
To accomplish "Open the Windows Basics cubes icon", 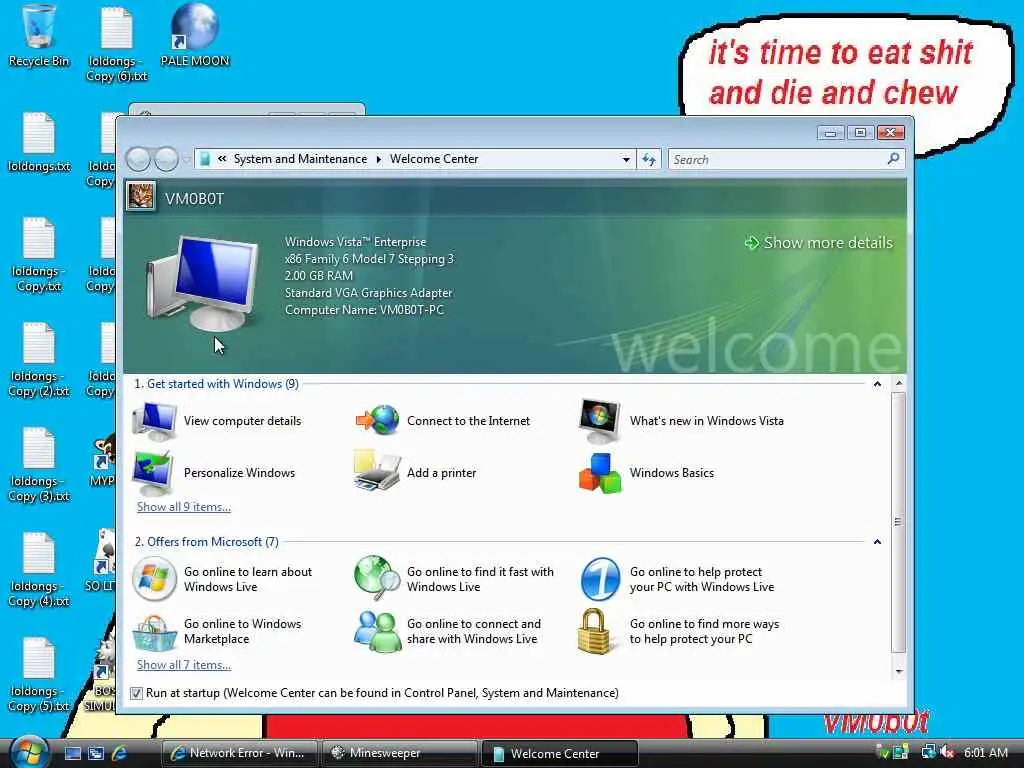I will click(x=600, y=473).
